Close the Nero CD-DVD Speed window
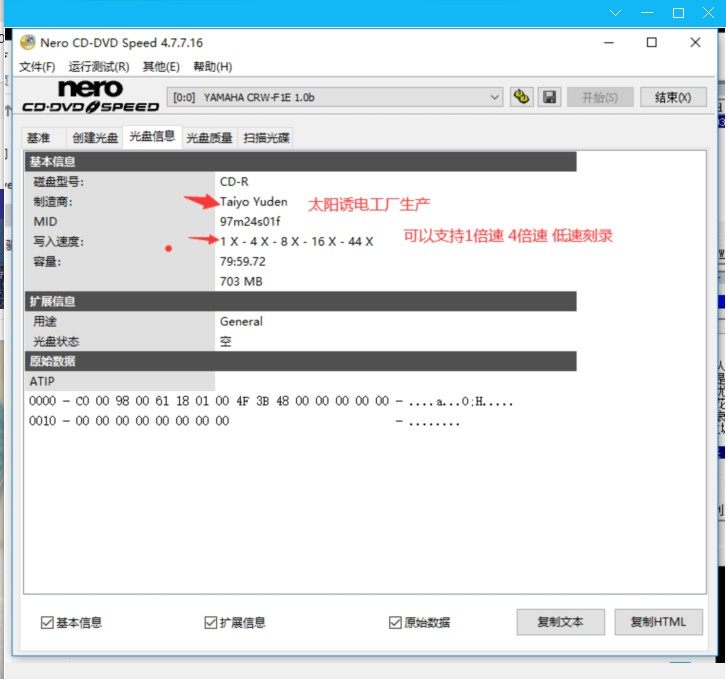The image size is (726, 679). tap(695, 43)
